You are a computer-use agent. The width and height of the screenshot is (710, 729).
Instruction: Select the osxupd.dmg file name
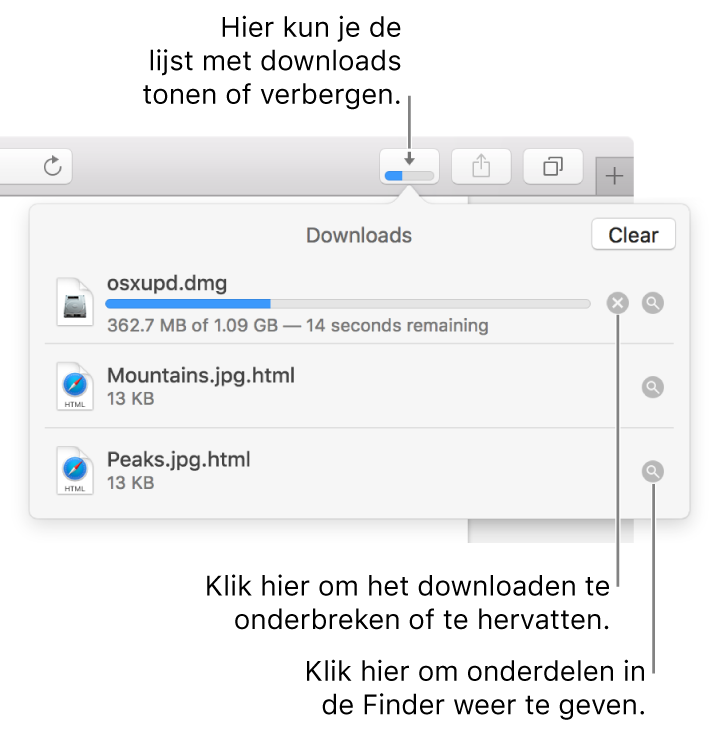(x=167, y=284)
